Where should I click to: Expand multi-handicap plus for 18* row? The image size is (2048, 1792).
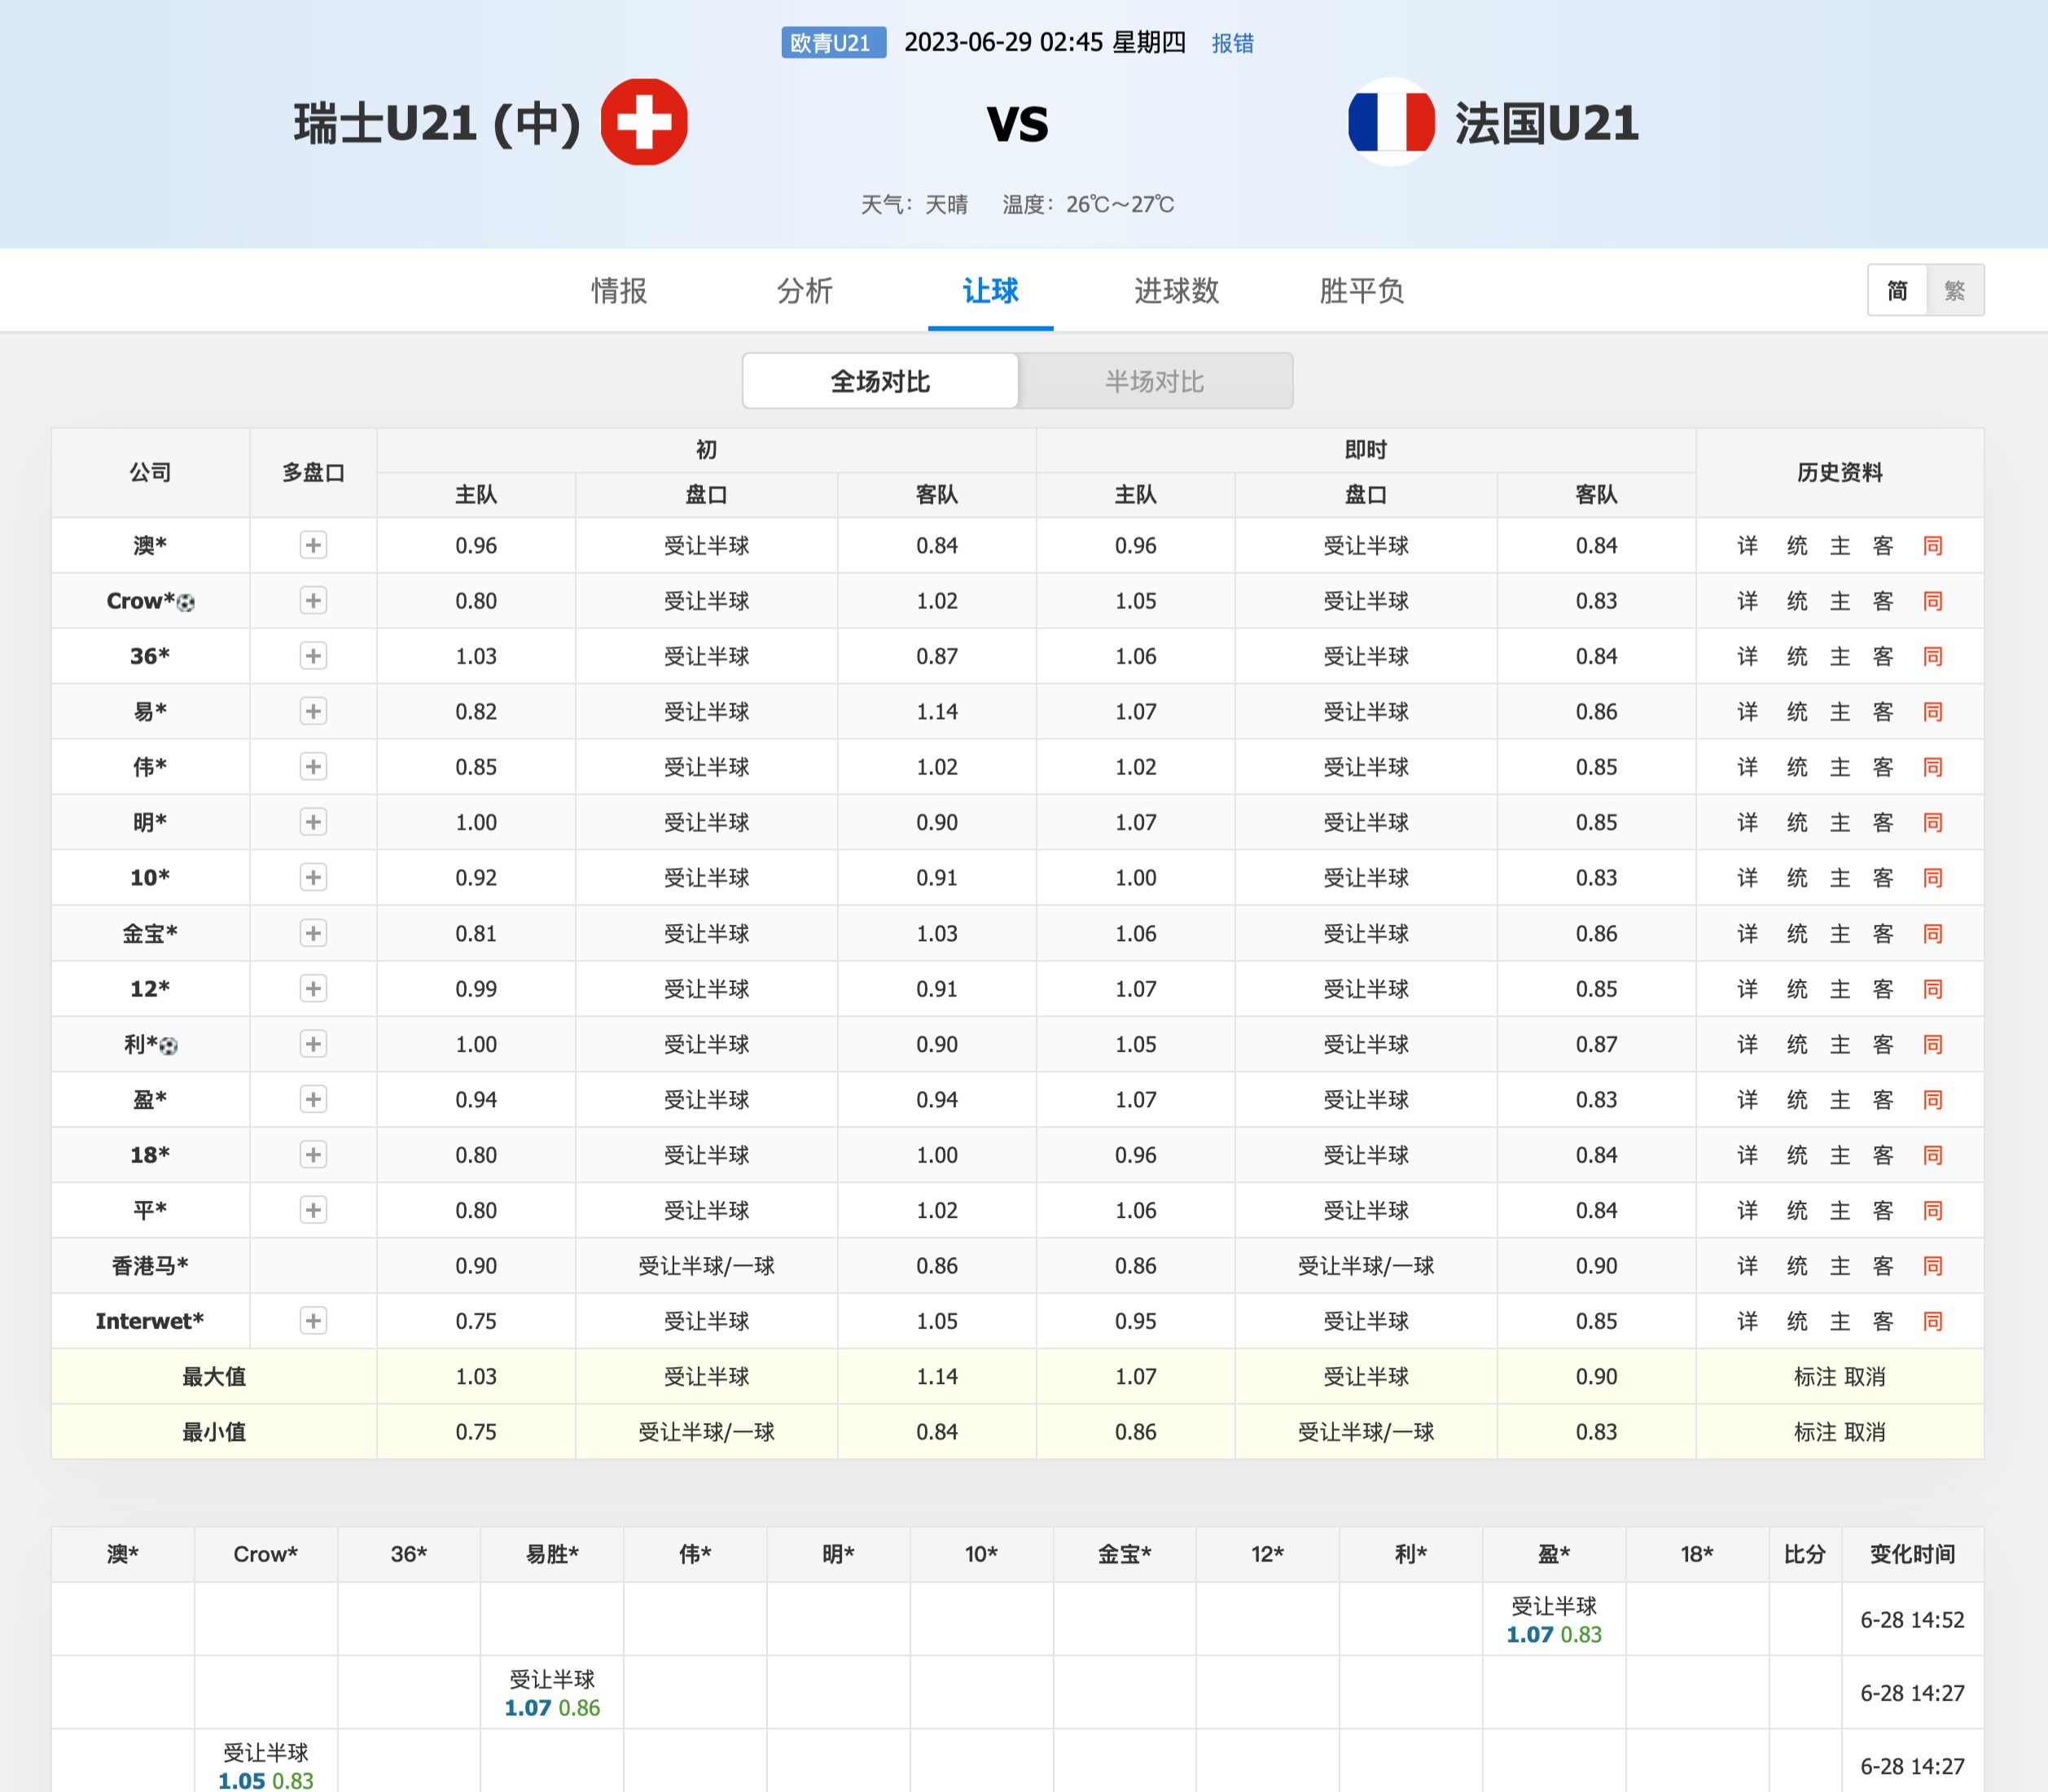tap(313, 1155)
